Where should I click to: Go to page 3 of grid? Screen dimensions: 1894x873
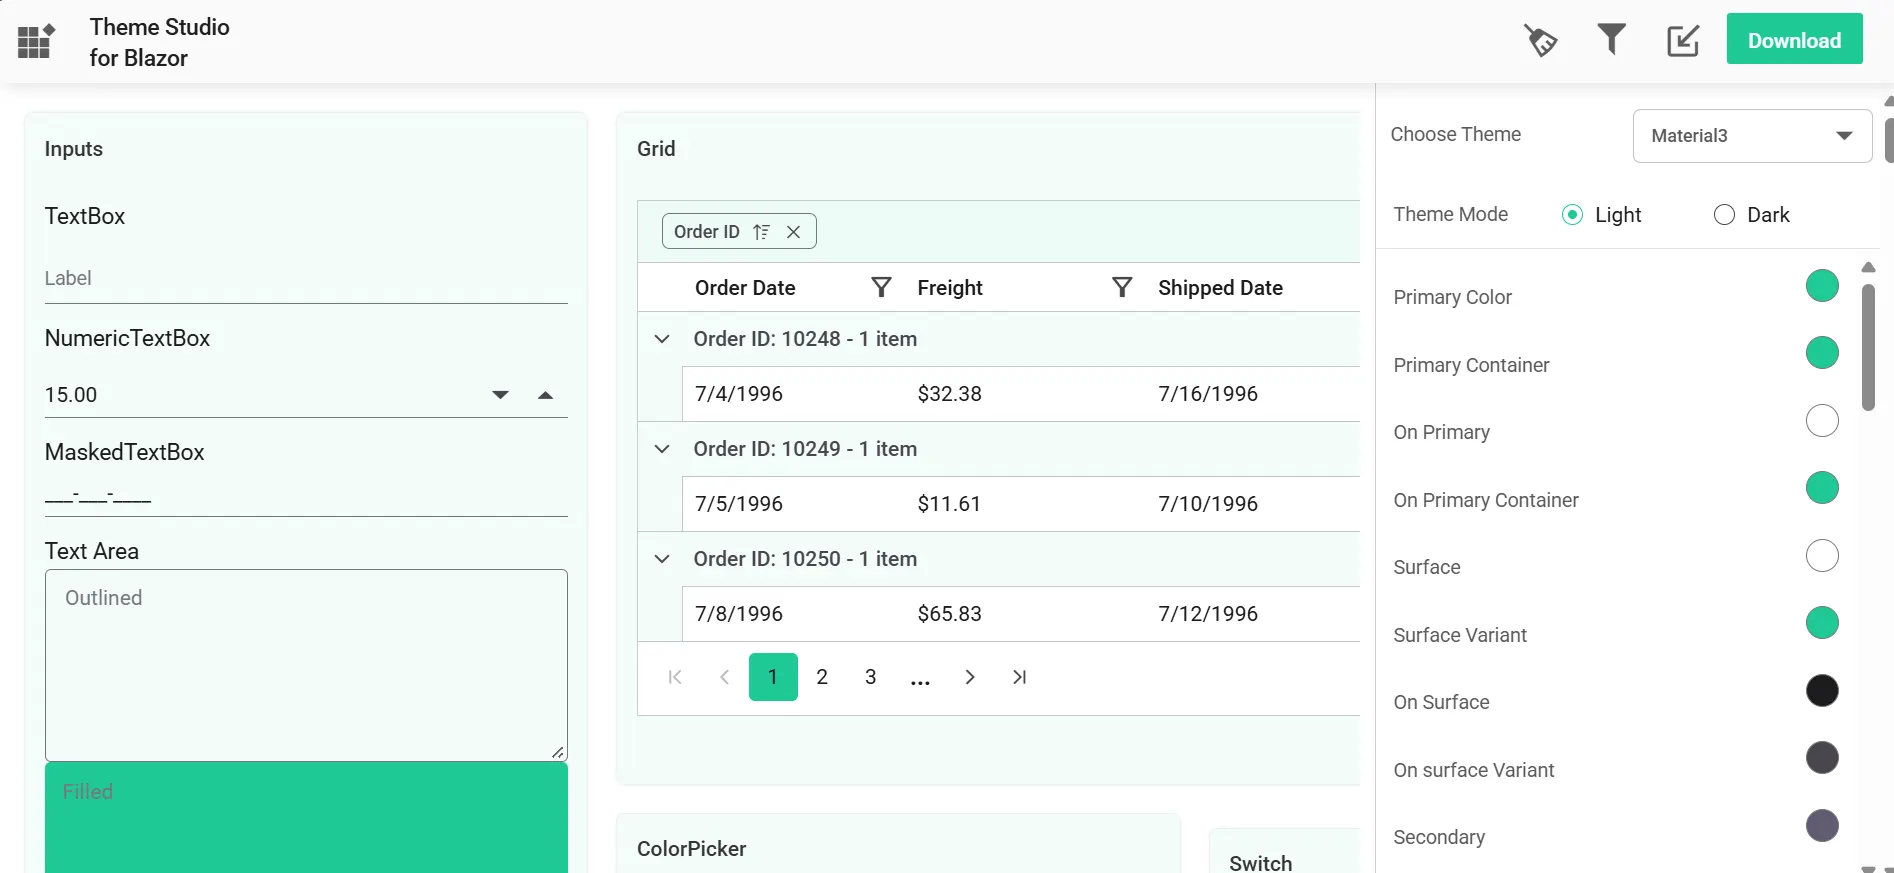coord(871,677)
